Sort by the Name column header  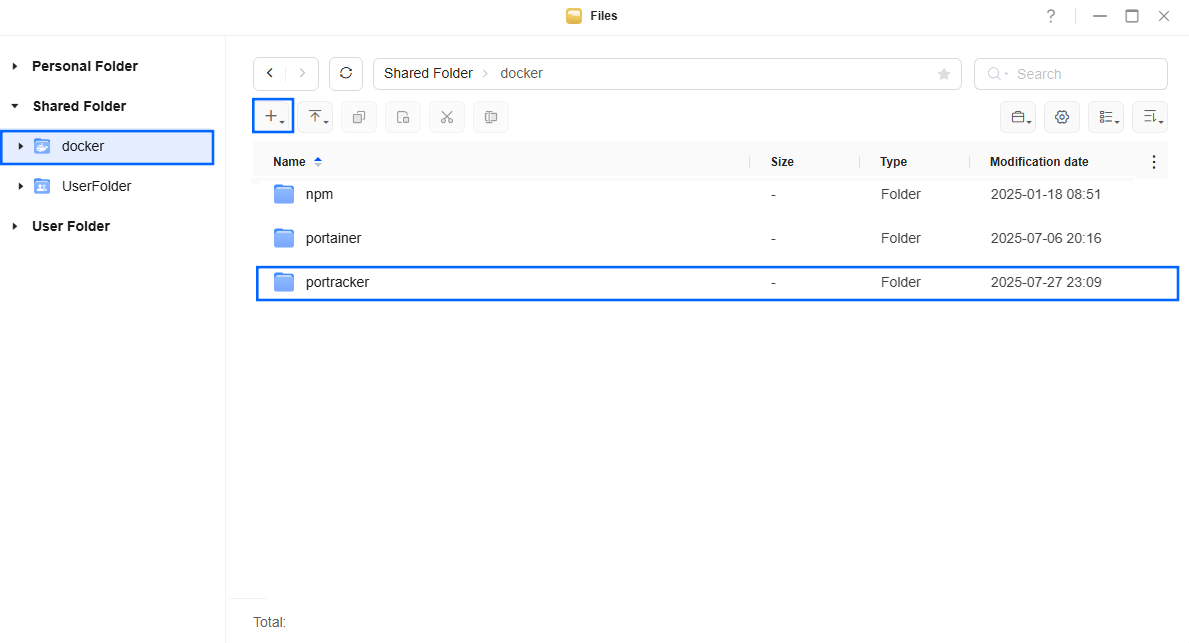pyautogui.click(x=290, y=162)
